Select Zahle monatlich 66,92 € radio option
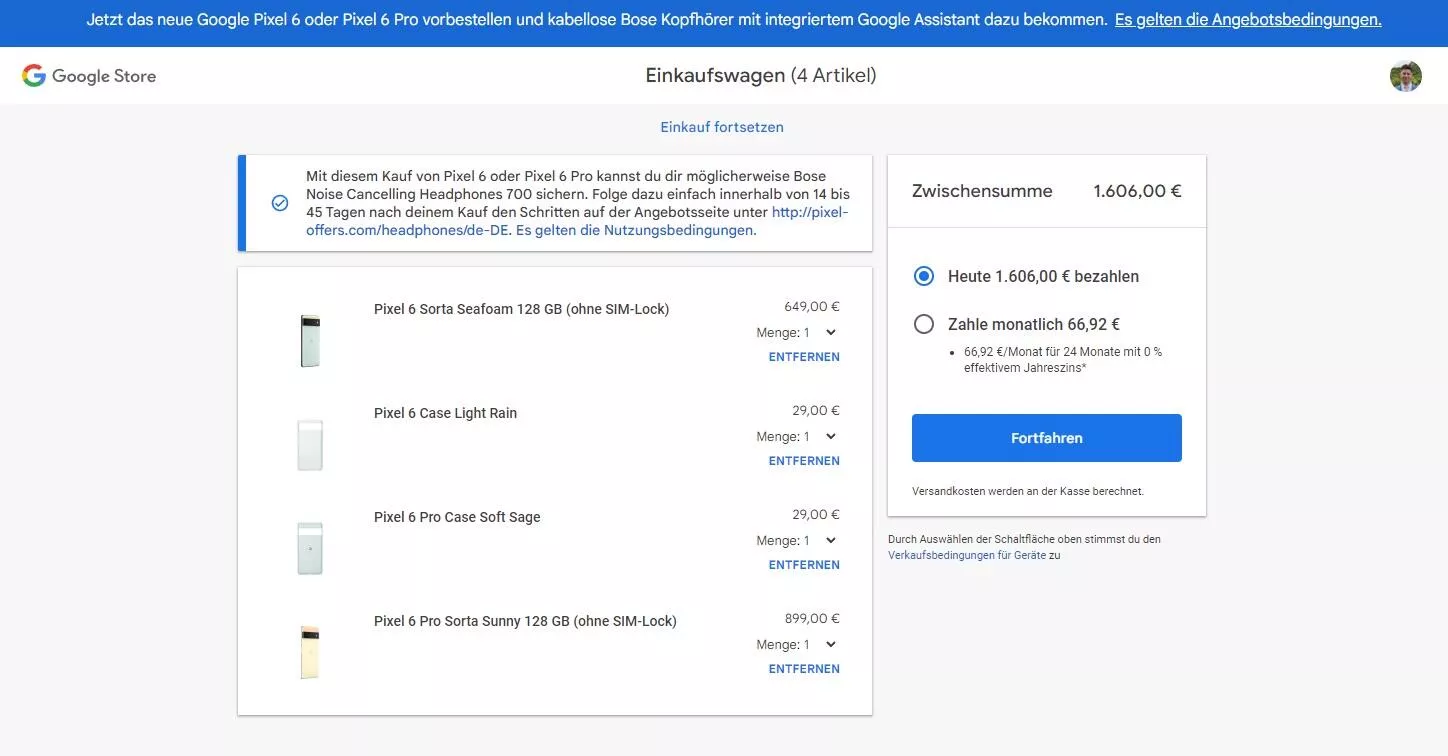Viewport: 1448px width, 756px height. click(x=924, y=324)
